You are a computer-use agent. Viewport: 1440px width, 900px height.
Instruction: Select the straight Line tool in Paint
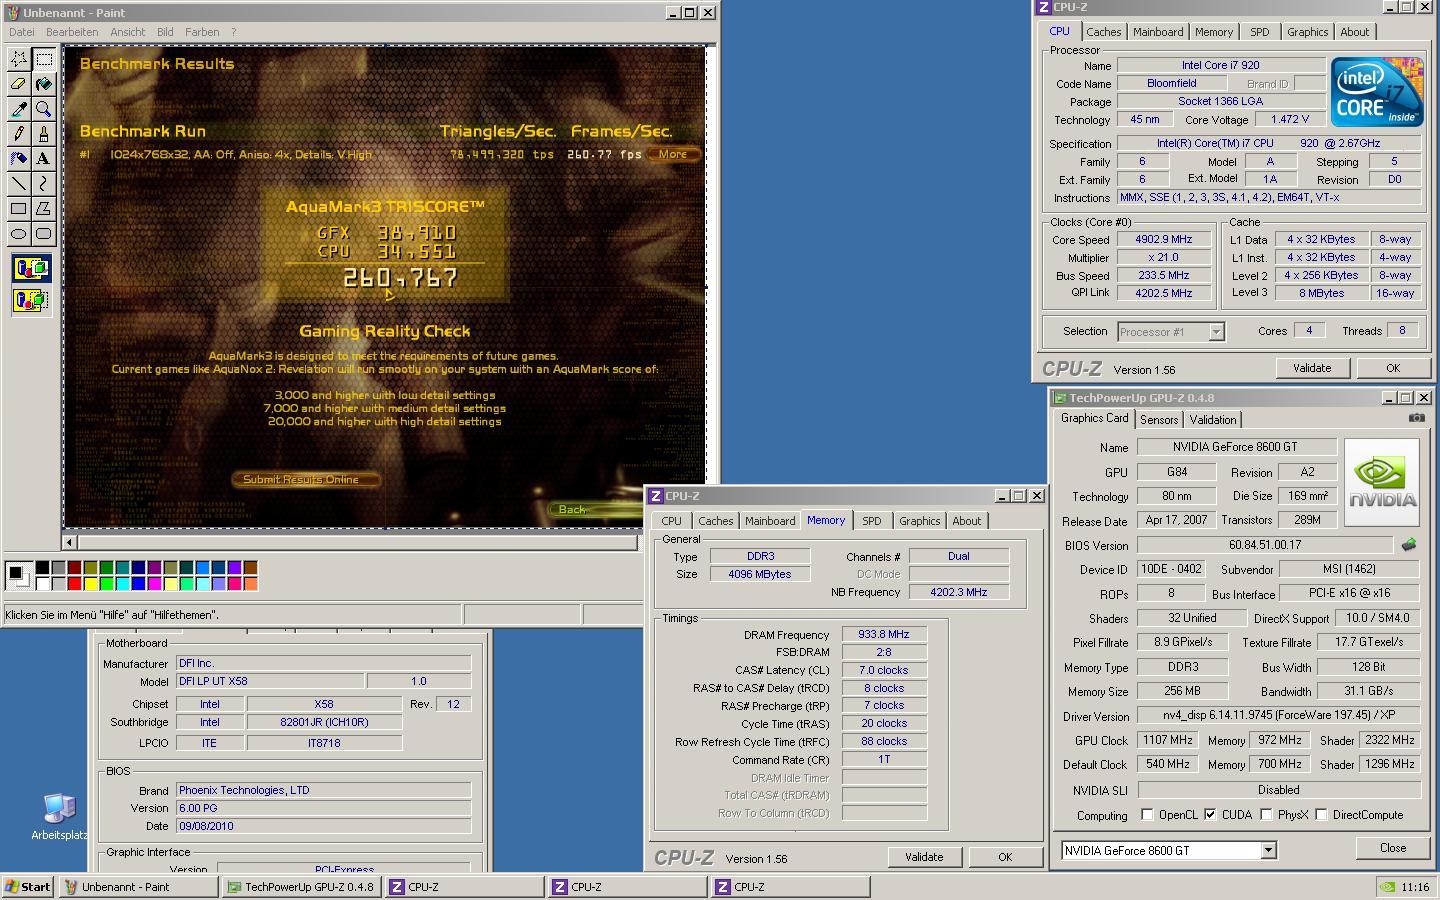[x=18, y=183]
